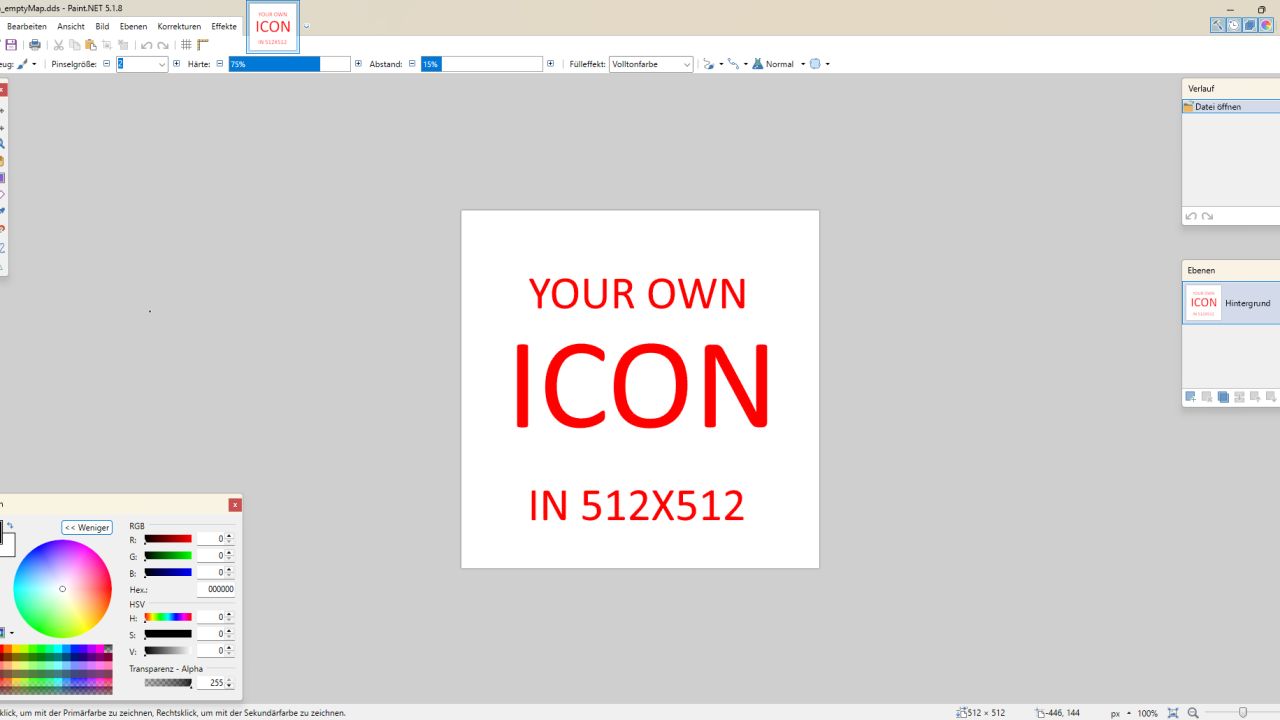
Task: Open the Korrekturen menu
Action: click(179, 26)
